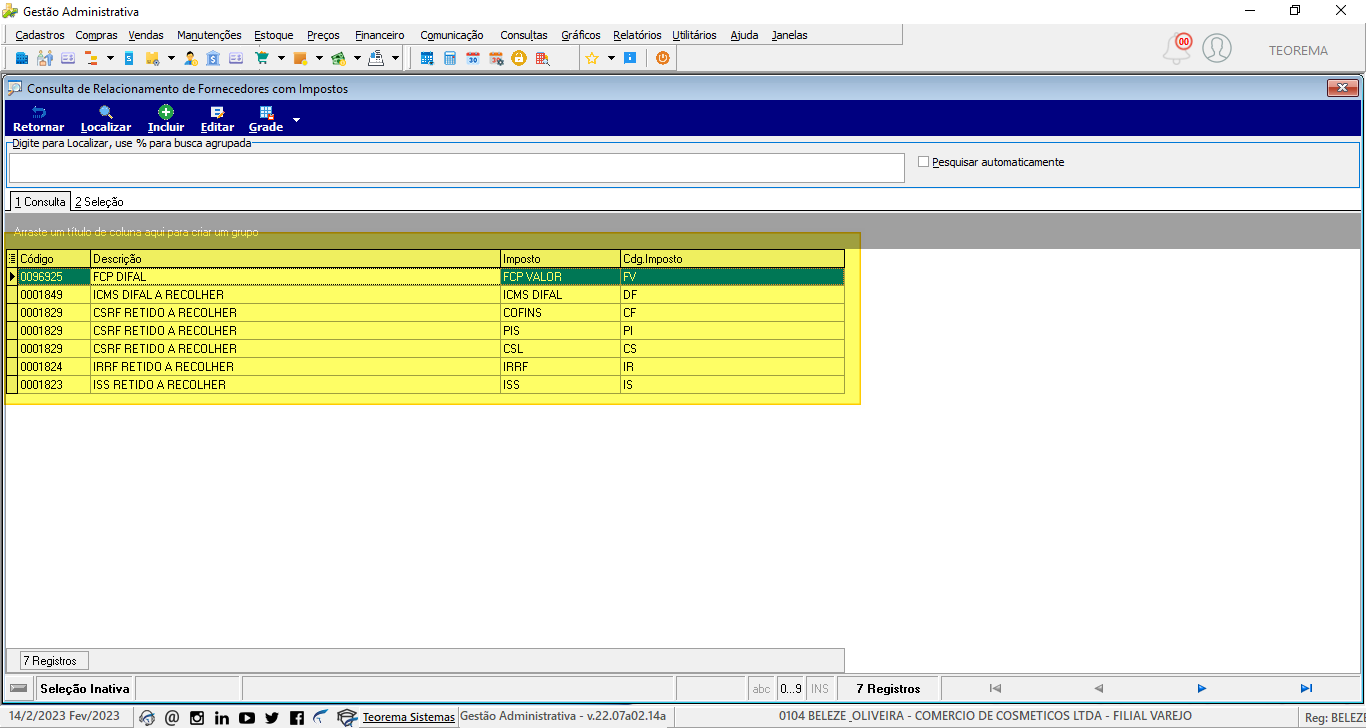Click the orange power icon in toolbar
The width and height of the screenshot is (1366, 728).
[662, 58]
